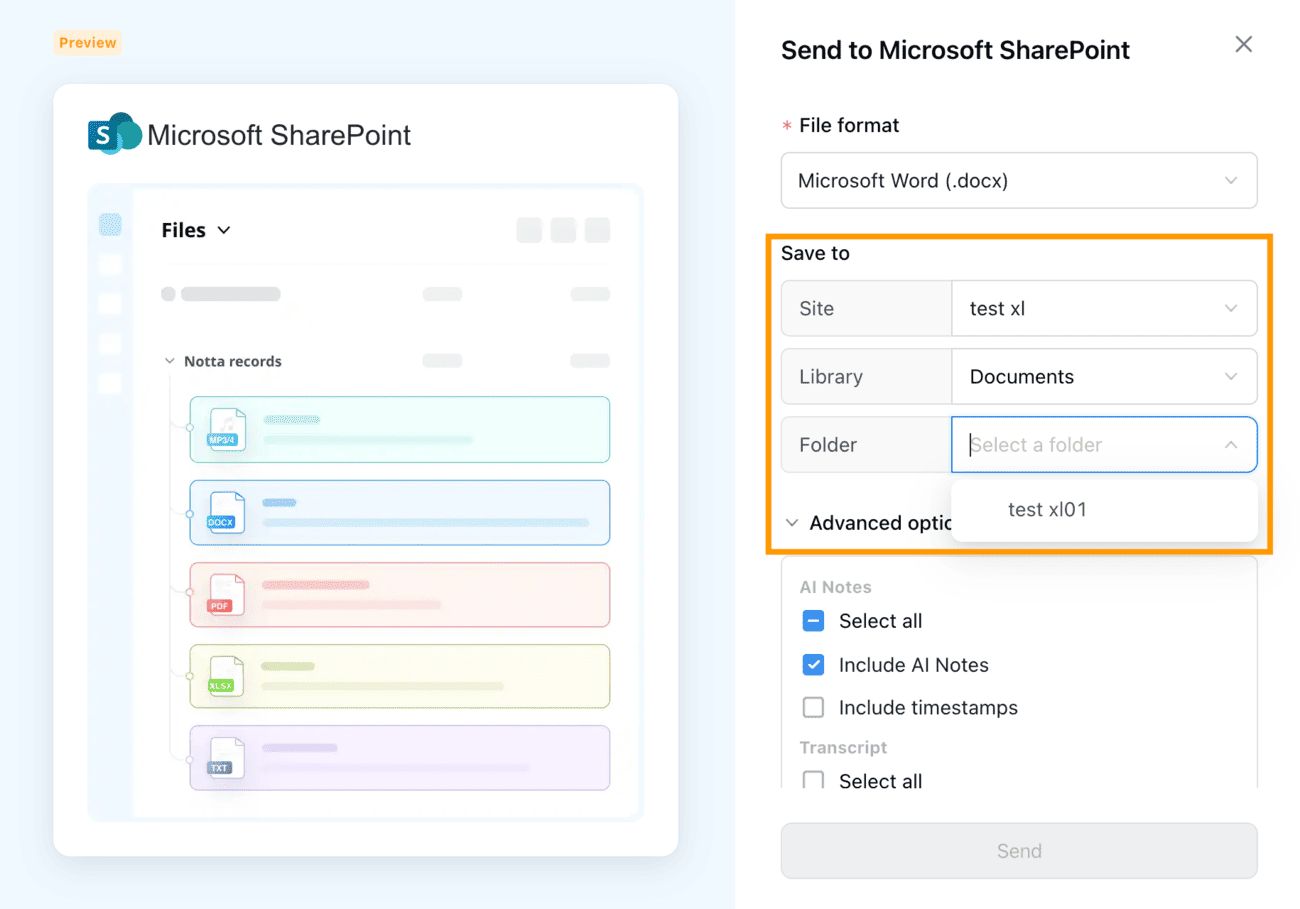Click the AI Notes section heading
Screen dimensions: 1300x909
[x=835, y=587]
